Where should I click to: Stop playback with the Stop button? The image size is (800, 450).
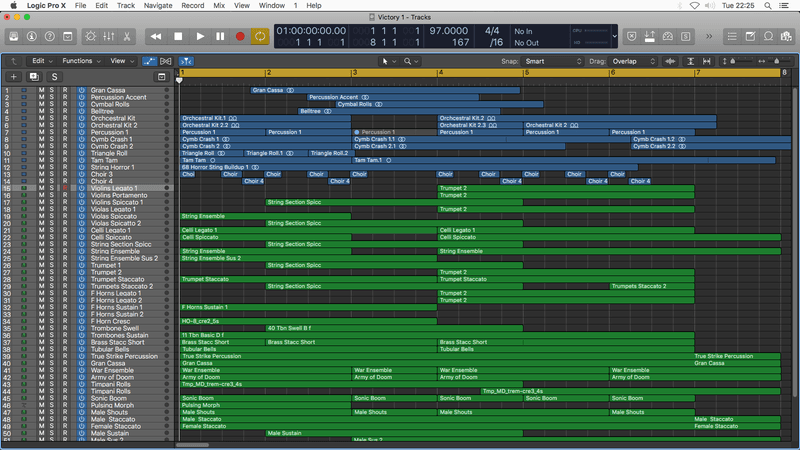click(178, 36)
